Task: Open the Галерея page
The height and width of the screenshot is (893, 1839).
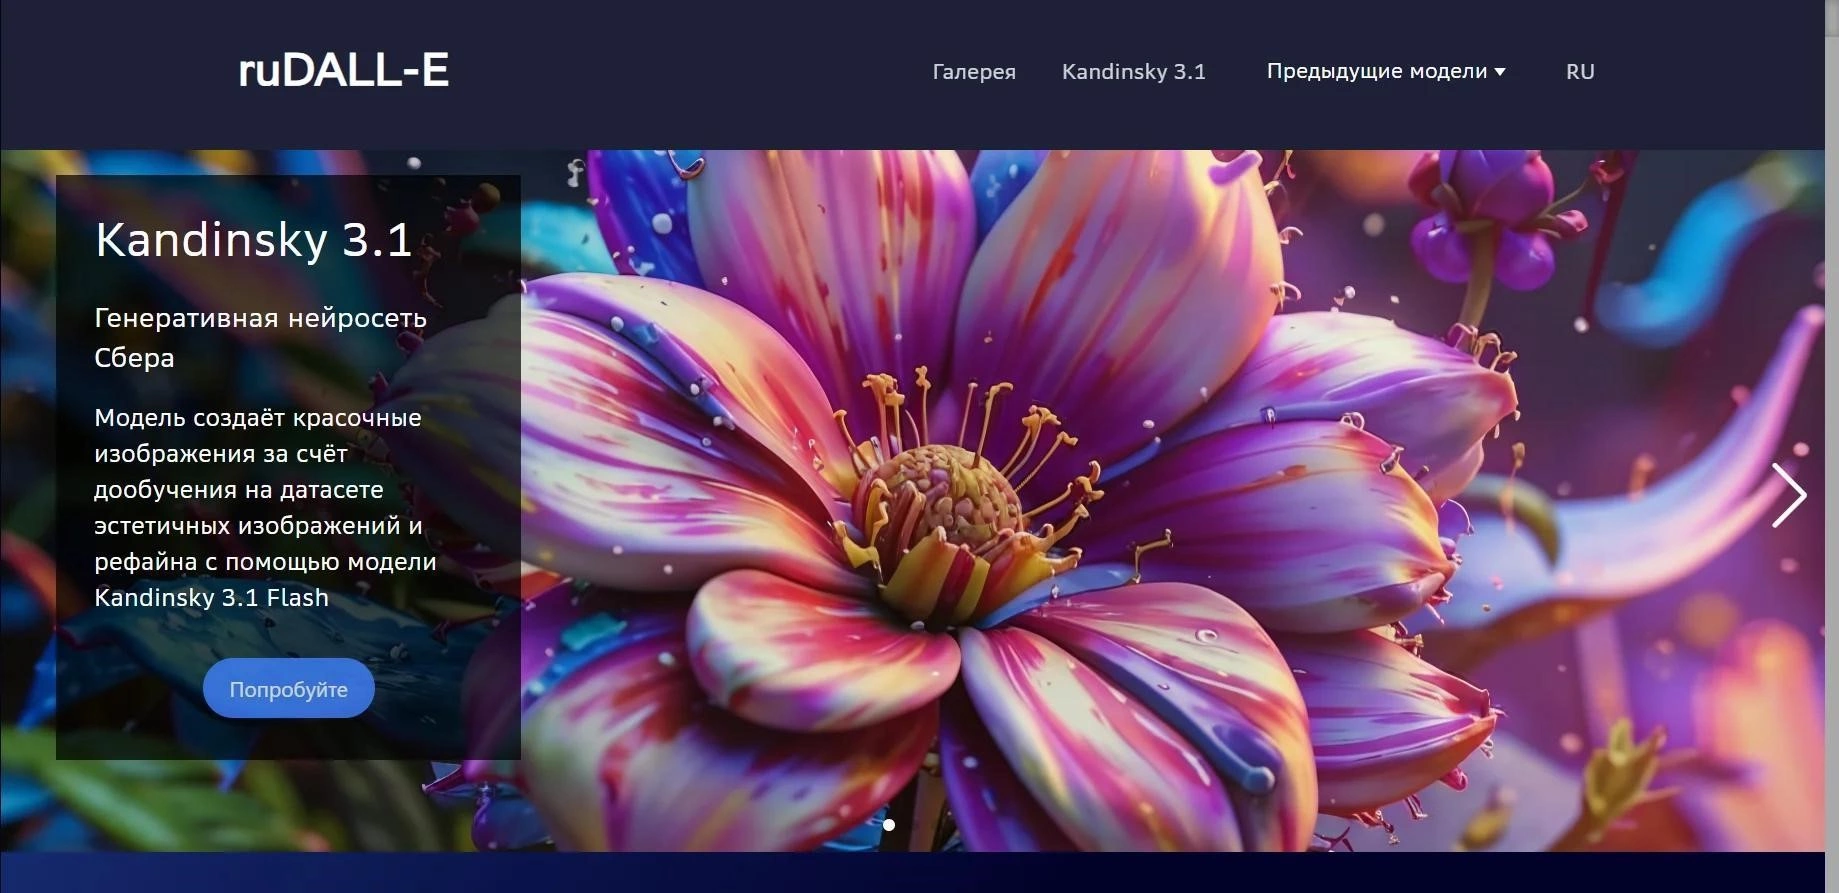Action: click(x=973, y=72)
